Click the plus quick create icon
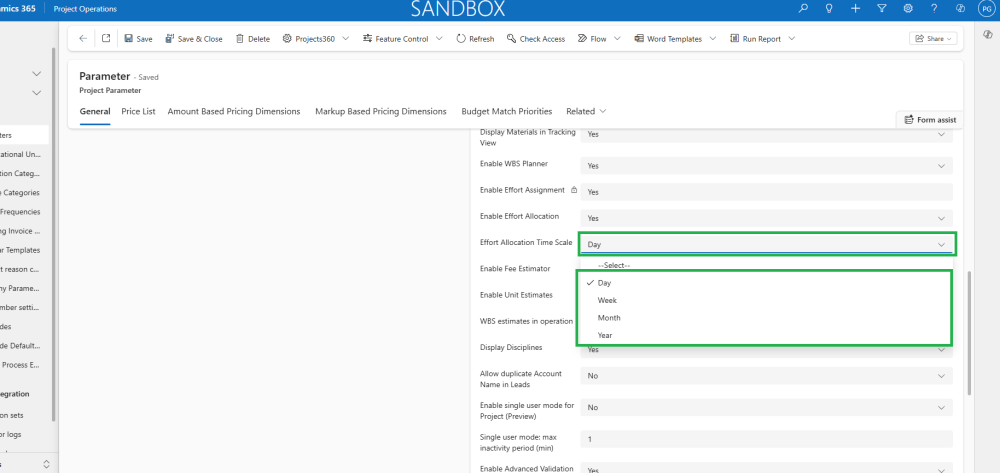Image resolution: width=1000 pixels, height=473 pixels. point(855,8)
